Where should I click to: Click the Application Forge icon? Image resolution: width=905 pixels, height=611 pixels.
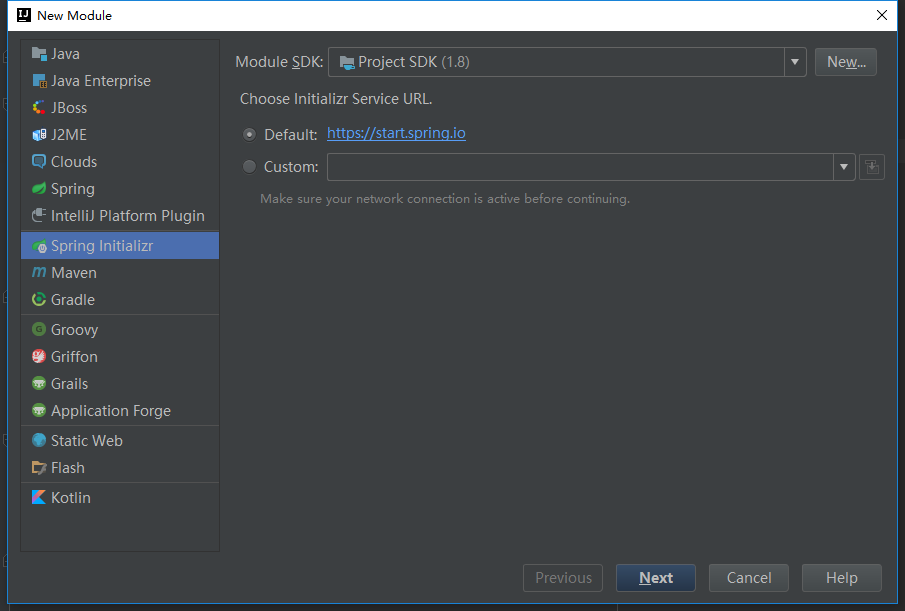(x=39, y=410)
